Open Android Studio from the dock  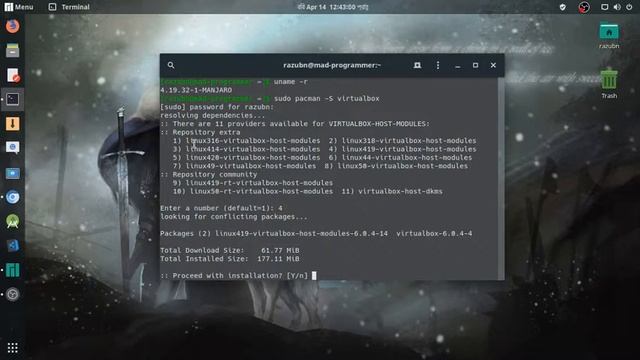(x=13, y=222)
